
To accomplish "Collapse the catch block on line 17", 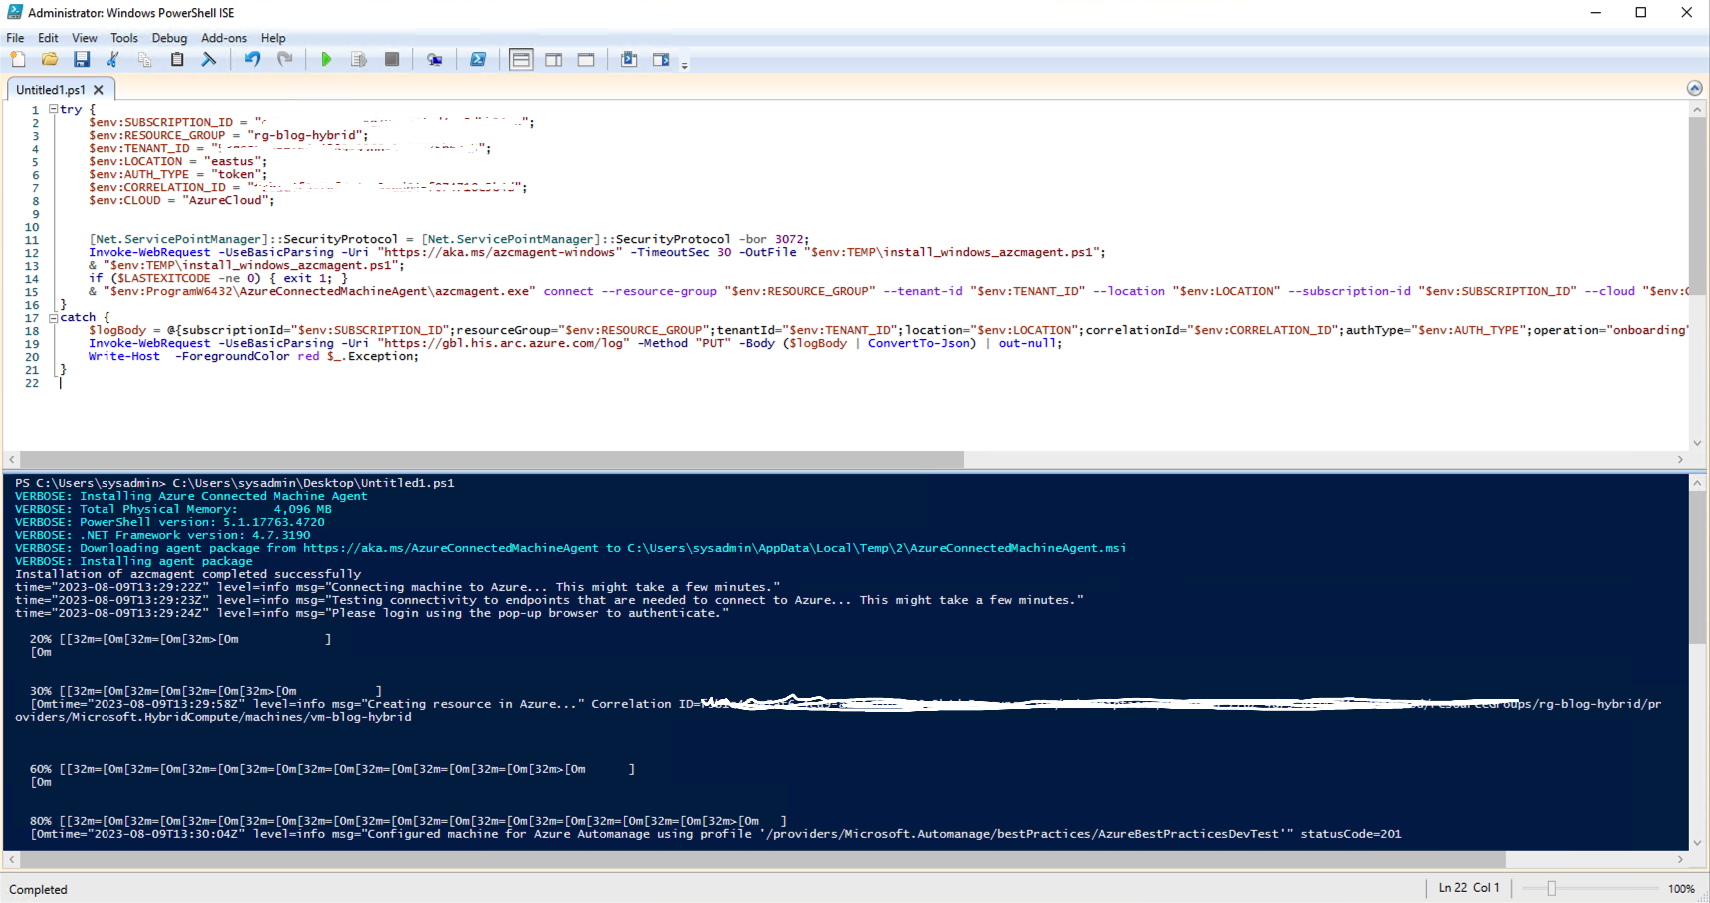I will [x=53, y=317].
